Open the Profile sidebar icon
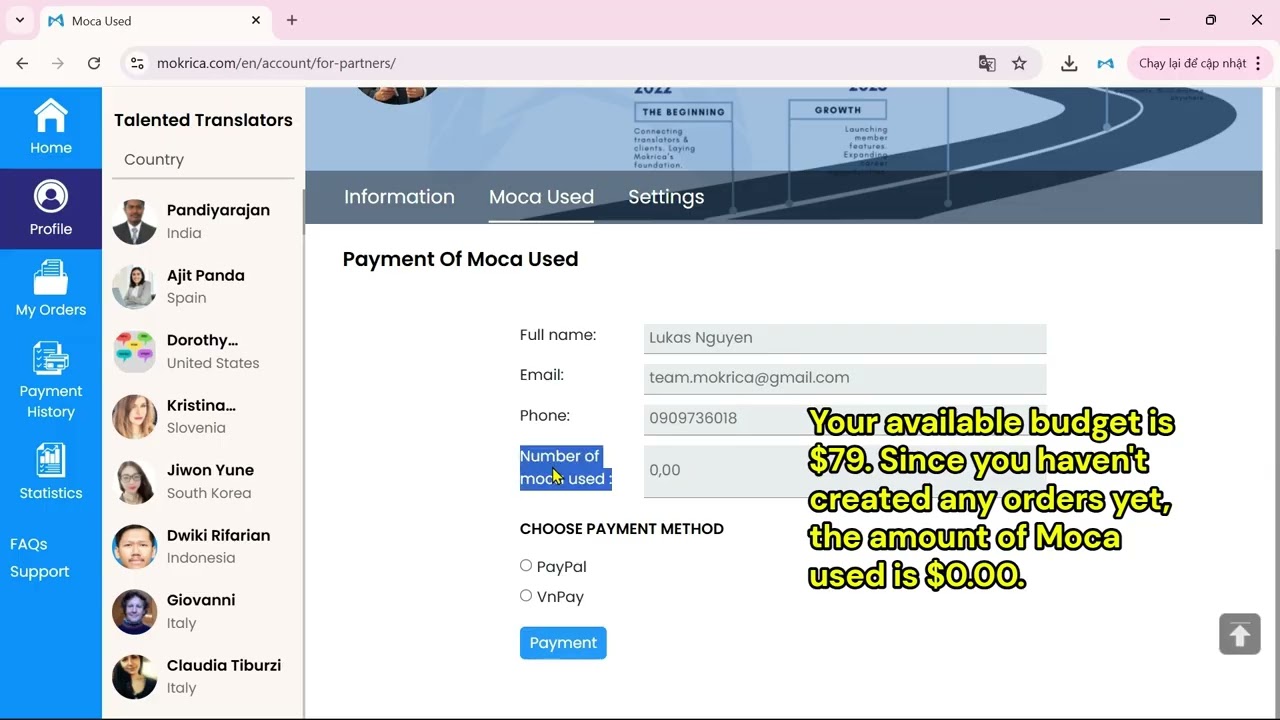The height and width of the screenshot is (720, 1280). coord(50,196)
